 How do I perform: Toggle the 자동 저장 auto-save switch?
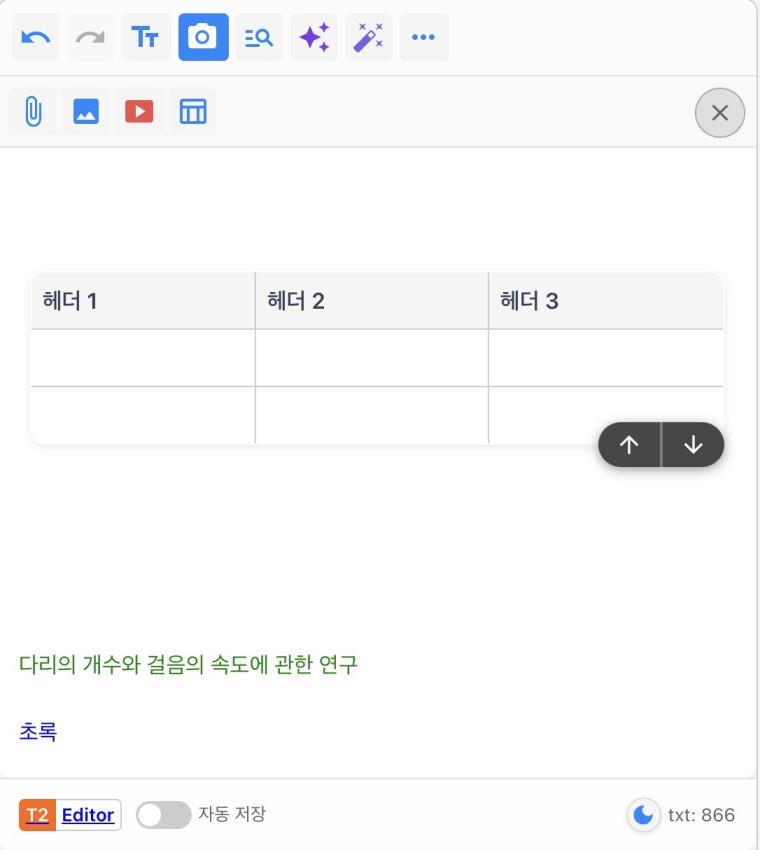pos(163,815)
